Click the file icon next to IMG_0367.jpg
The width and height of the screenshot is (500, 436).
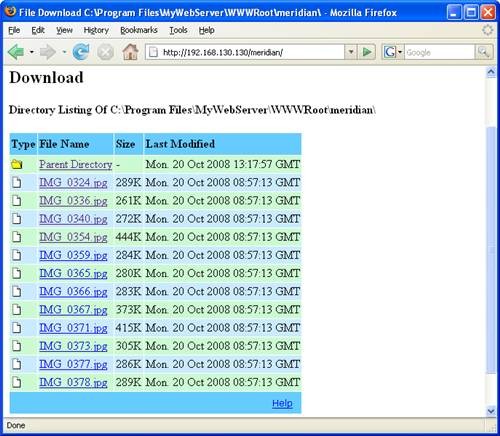(17, 310)
